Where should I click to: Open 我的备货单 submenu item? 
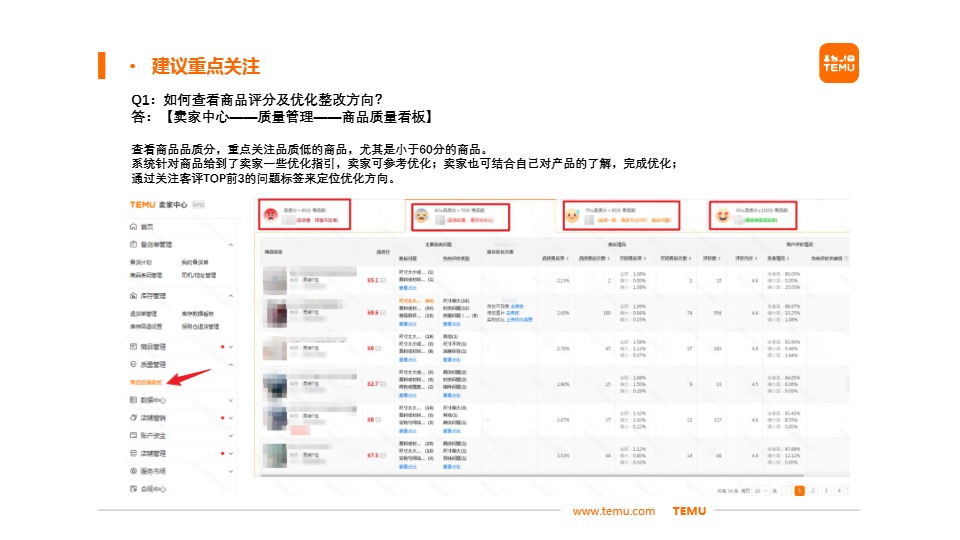click(x=195, y=263)
